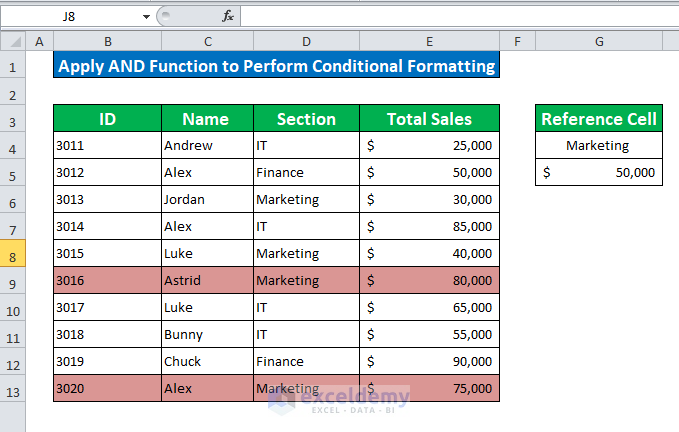Open the Name Box dropdown arrow
This screenshot has height=432, width=679.
click(146, 16)
